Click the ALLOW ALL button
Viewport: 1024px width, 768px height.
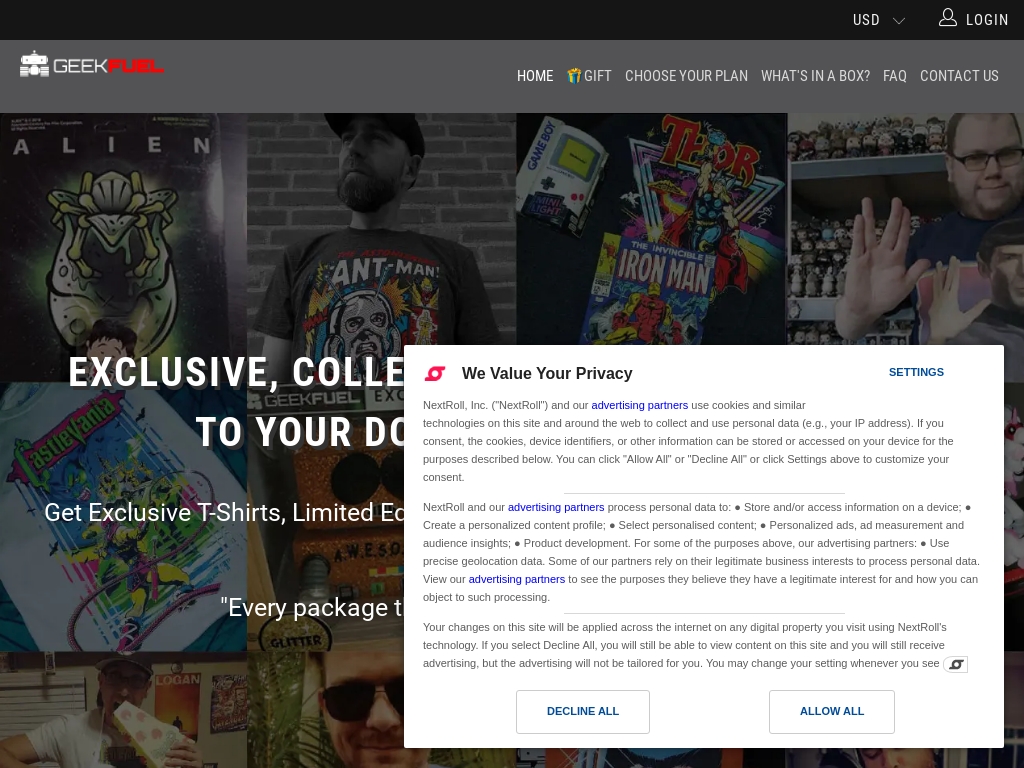(x=832, y=712)
